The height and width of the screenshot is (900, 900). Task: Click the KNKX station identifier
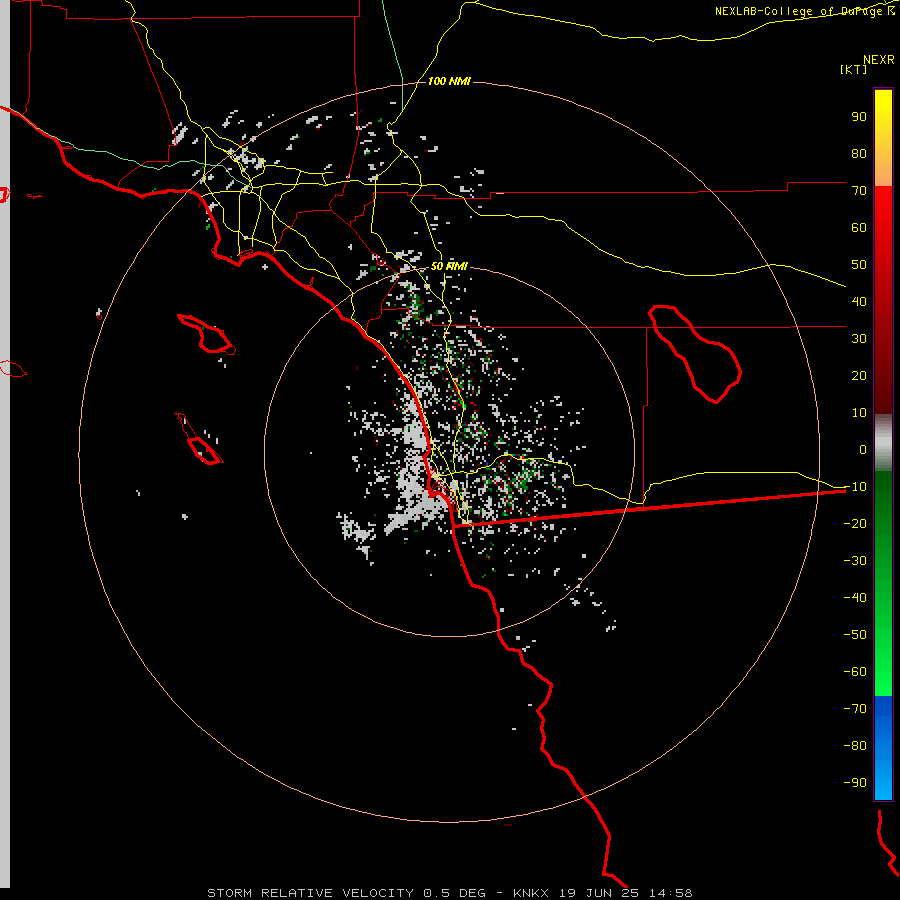tap(531, 893)
